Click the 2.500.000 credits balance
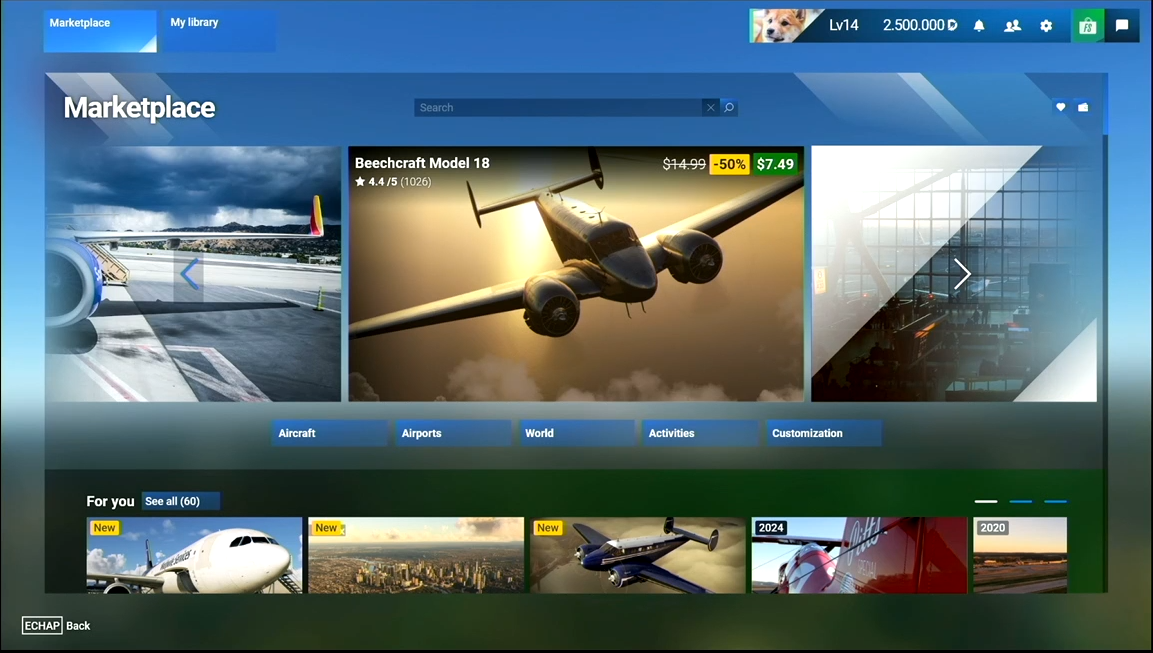 click(x=919, y=25)
